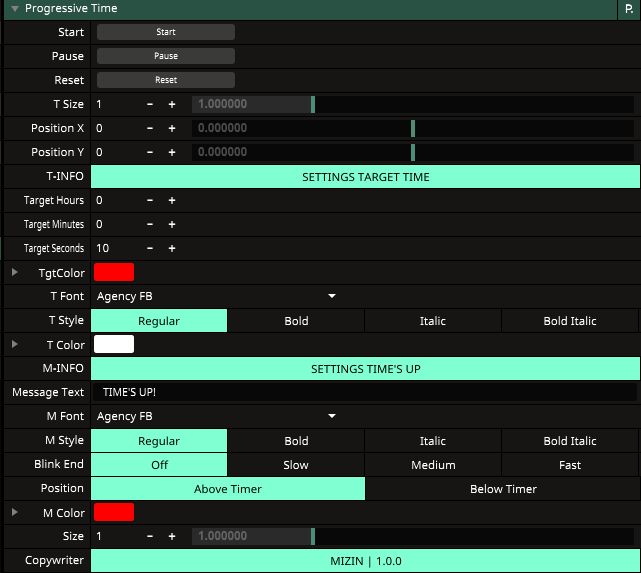641x573 pixels.
Task: Click the Position Y slider
Action: [x=413, y=152]
